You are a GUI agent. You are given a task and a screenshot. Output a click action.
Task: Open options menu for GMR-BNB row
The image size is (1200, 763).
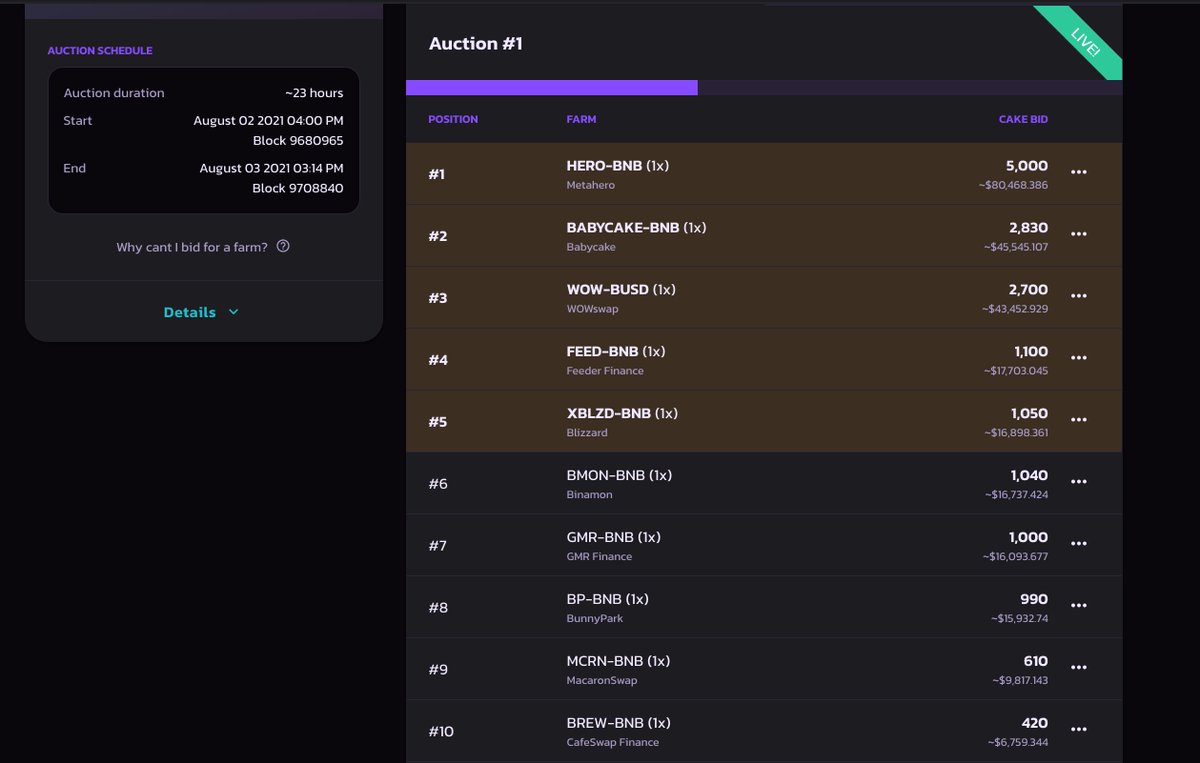point(1078,544)
